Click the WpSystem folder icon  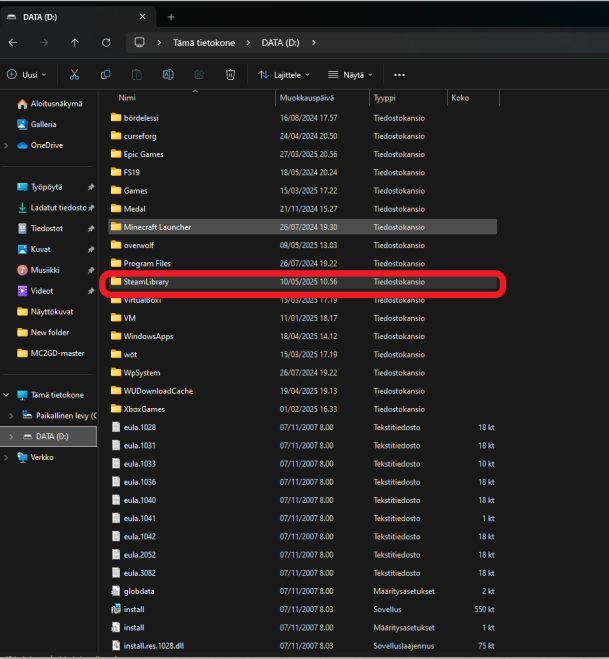click(116, 372)
